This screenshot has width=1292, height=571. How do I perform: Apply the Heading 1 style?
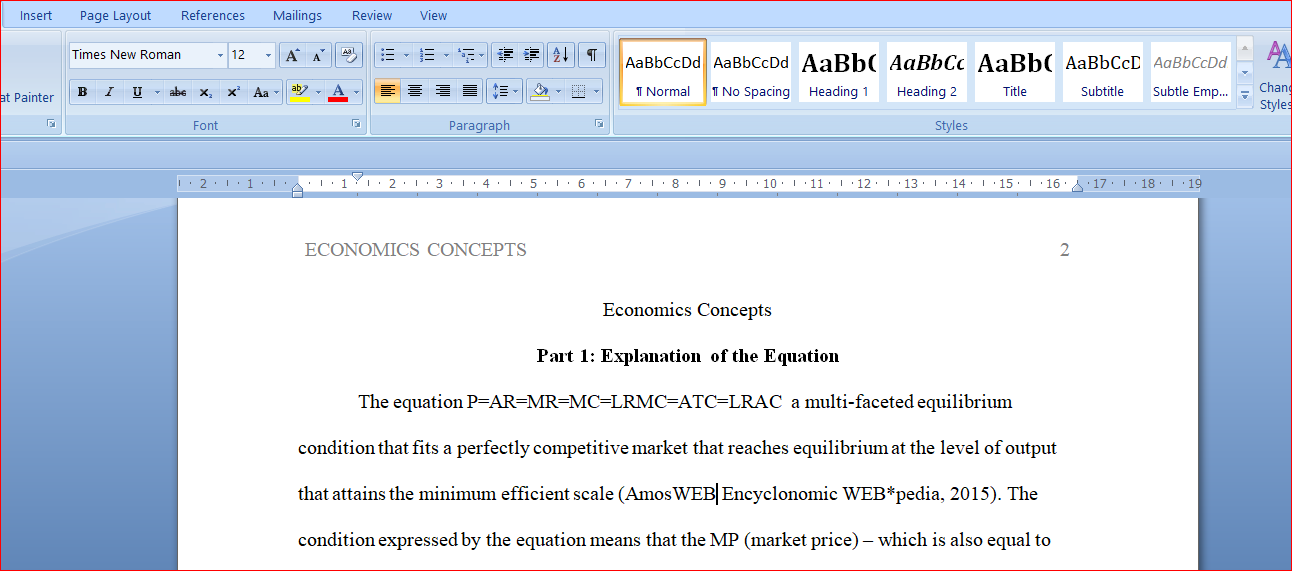[x=839, y=72]
